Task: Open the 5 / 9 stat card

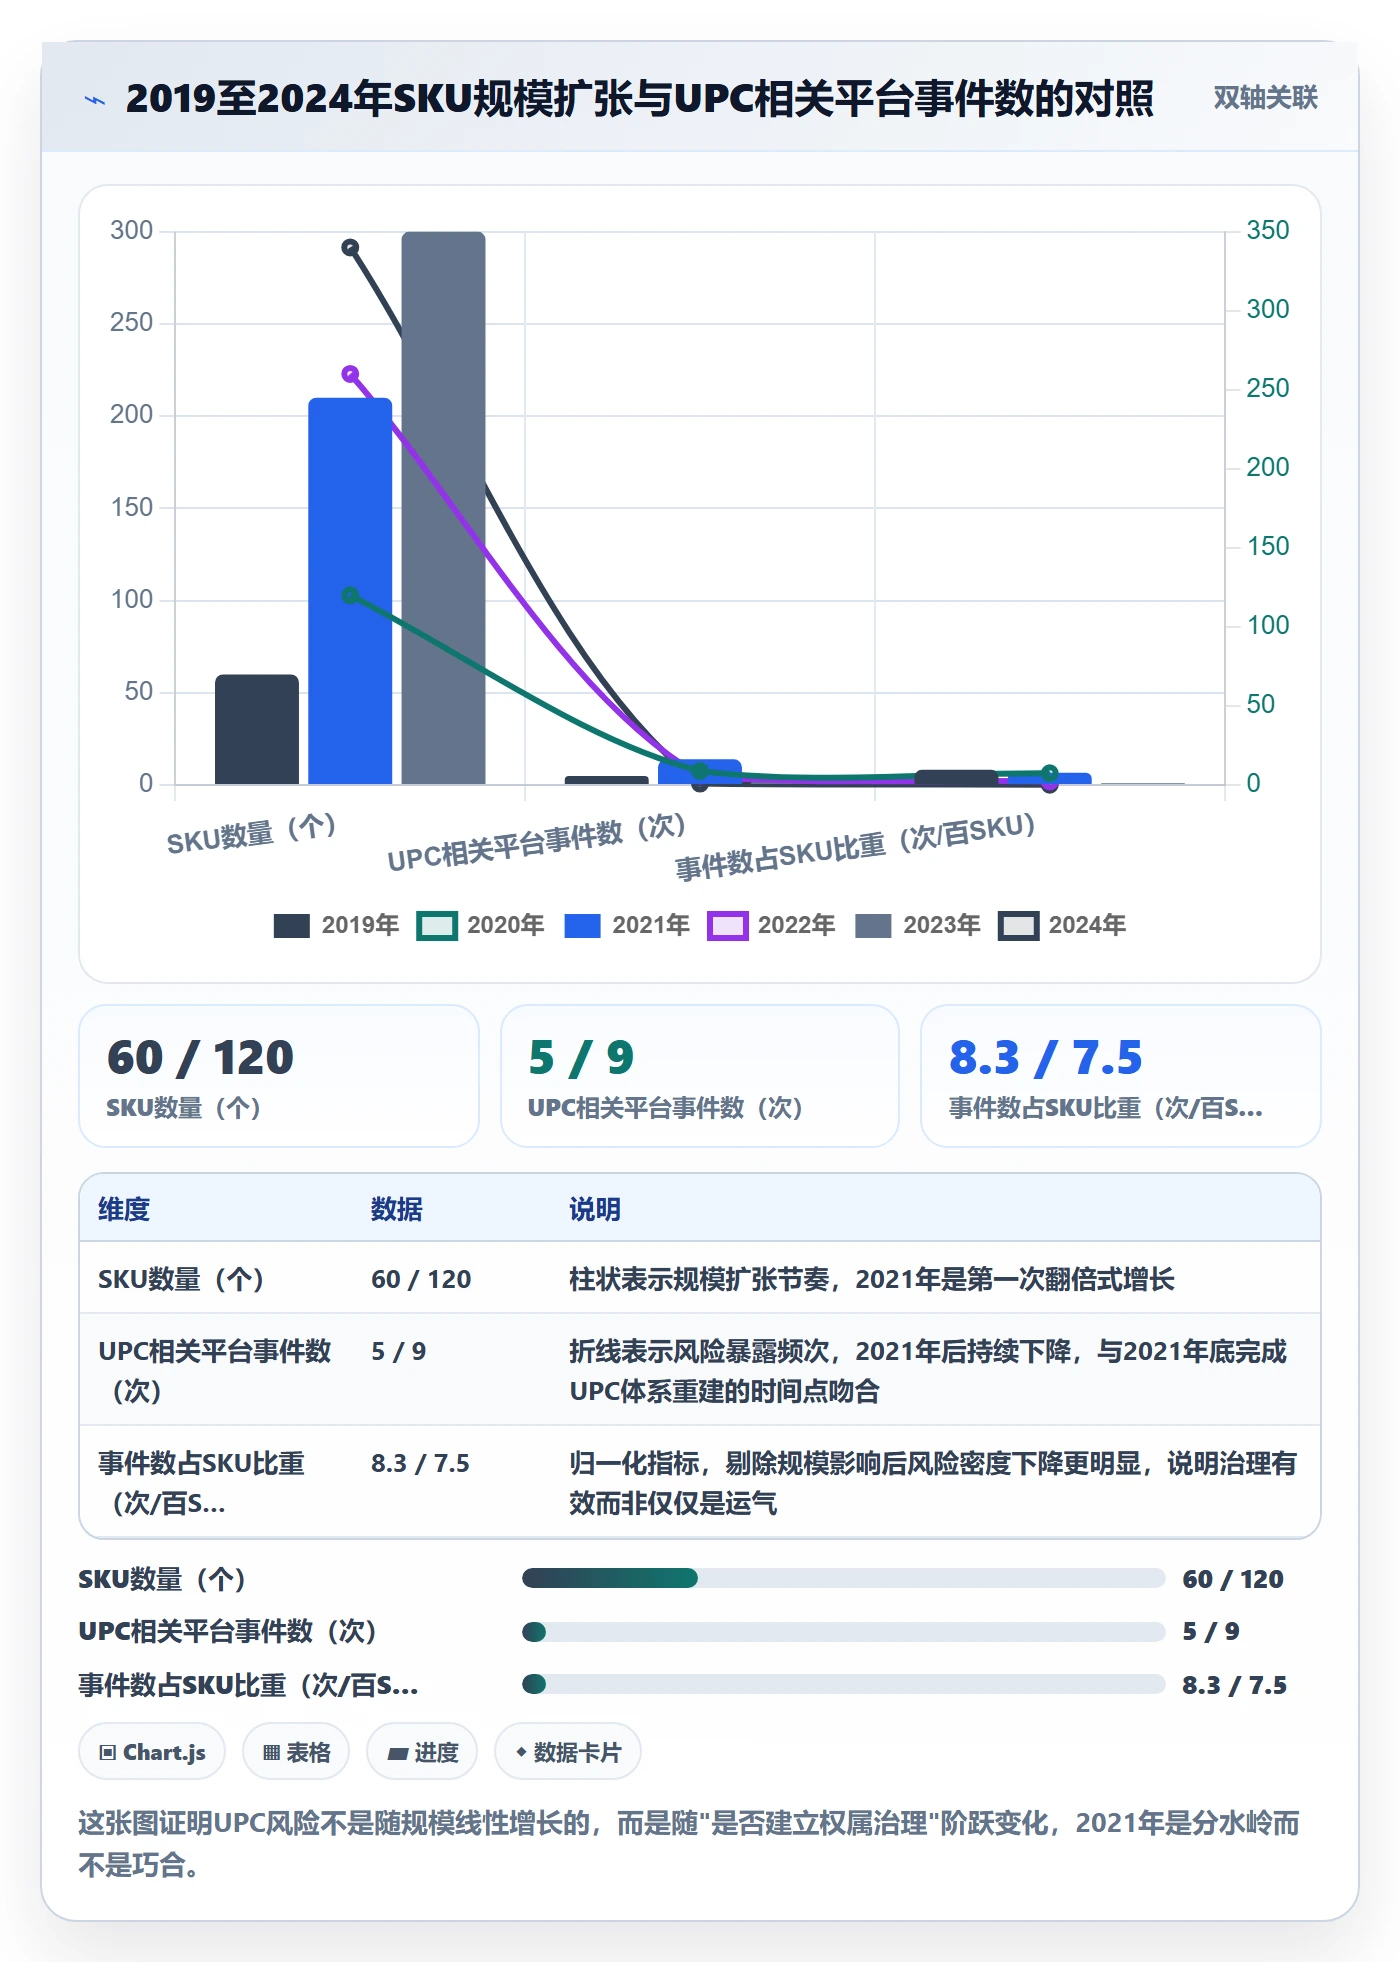Action: pos(700,1076)
